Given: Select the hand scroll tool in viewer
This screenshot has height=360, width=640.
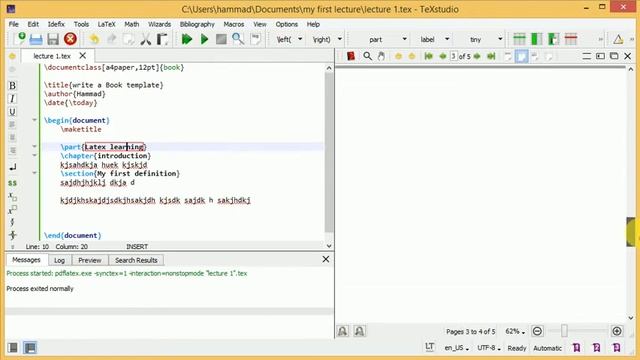Looking at the screenshot, I should 381,56.
